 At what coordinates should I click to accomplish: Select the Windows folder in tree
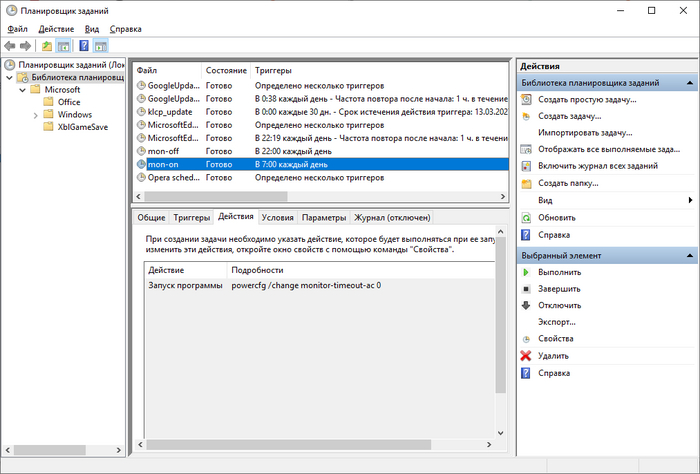75,115
